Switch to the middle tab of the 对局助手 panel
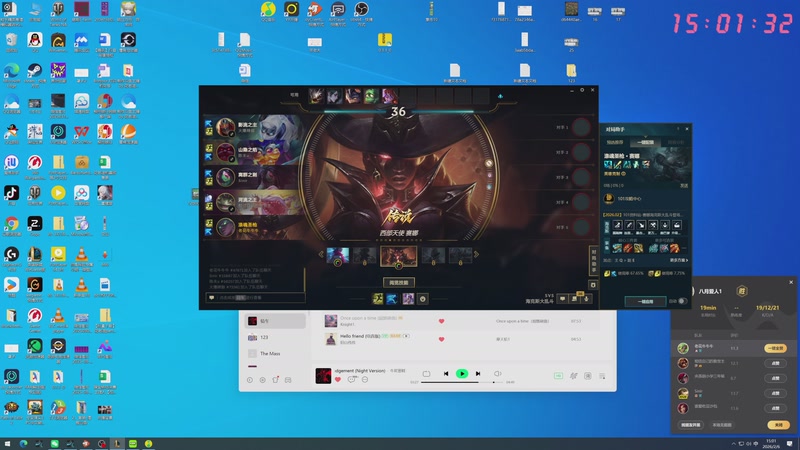Screen dimensions: 800x450 (x=645, y=142)
